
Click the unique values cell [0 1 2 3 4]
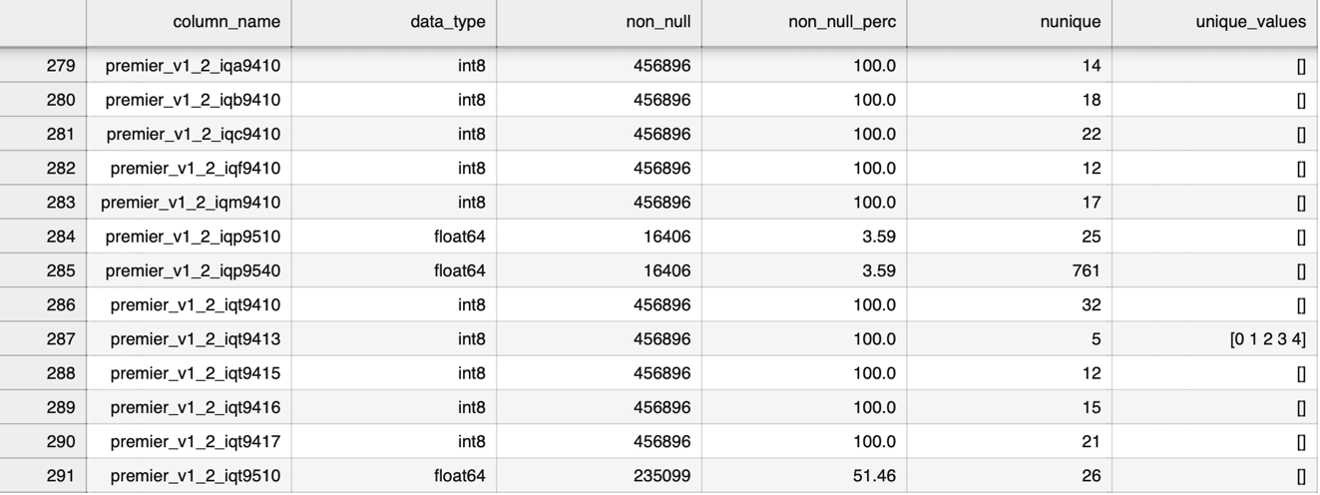point(1268,339)
